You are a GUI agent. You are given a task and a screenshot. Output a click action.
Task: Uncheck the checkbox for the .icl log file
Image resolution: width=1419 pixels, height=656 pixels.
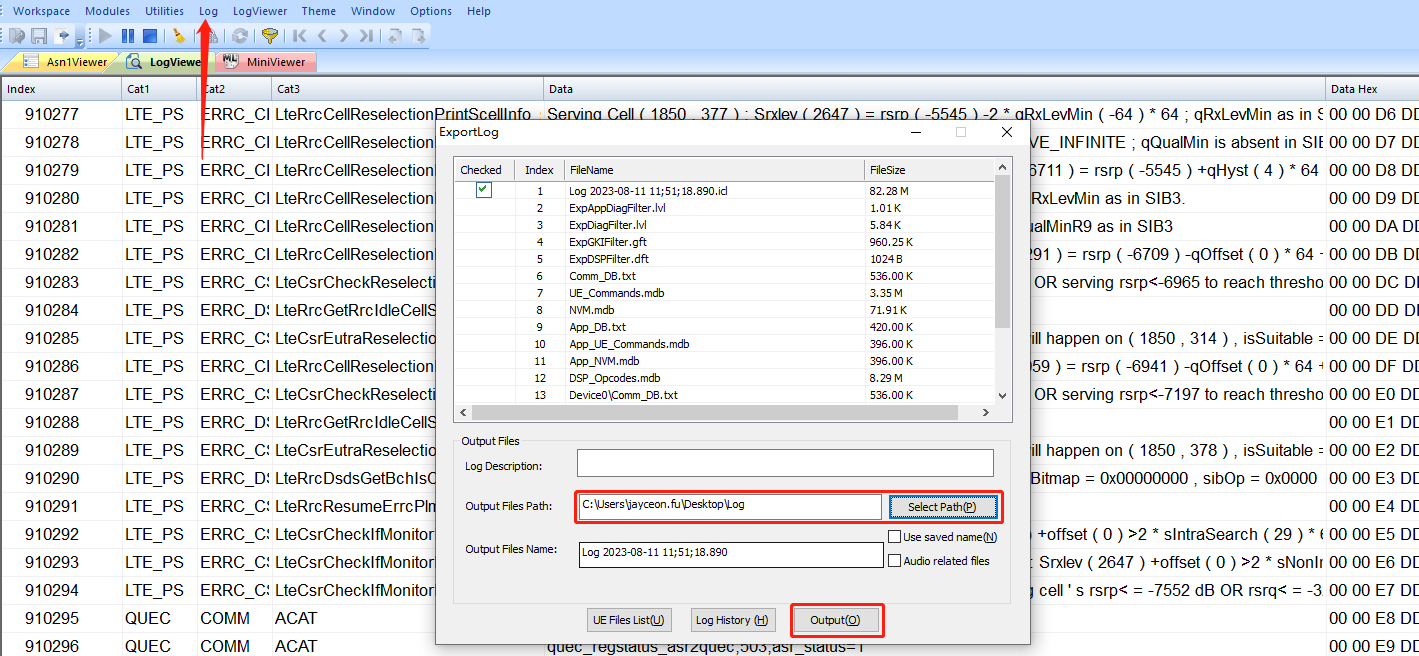pyautogui.click(x=484, y=190)
